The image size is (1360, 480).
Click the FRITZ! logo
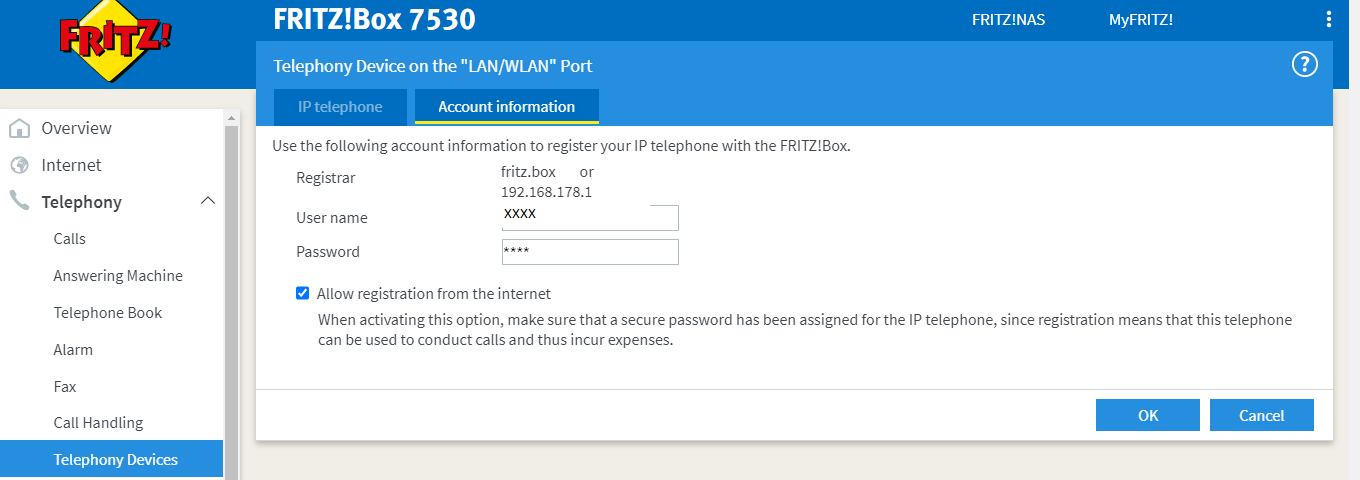pos(115,44)
